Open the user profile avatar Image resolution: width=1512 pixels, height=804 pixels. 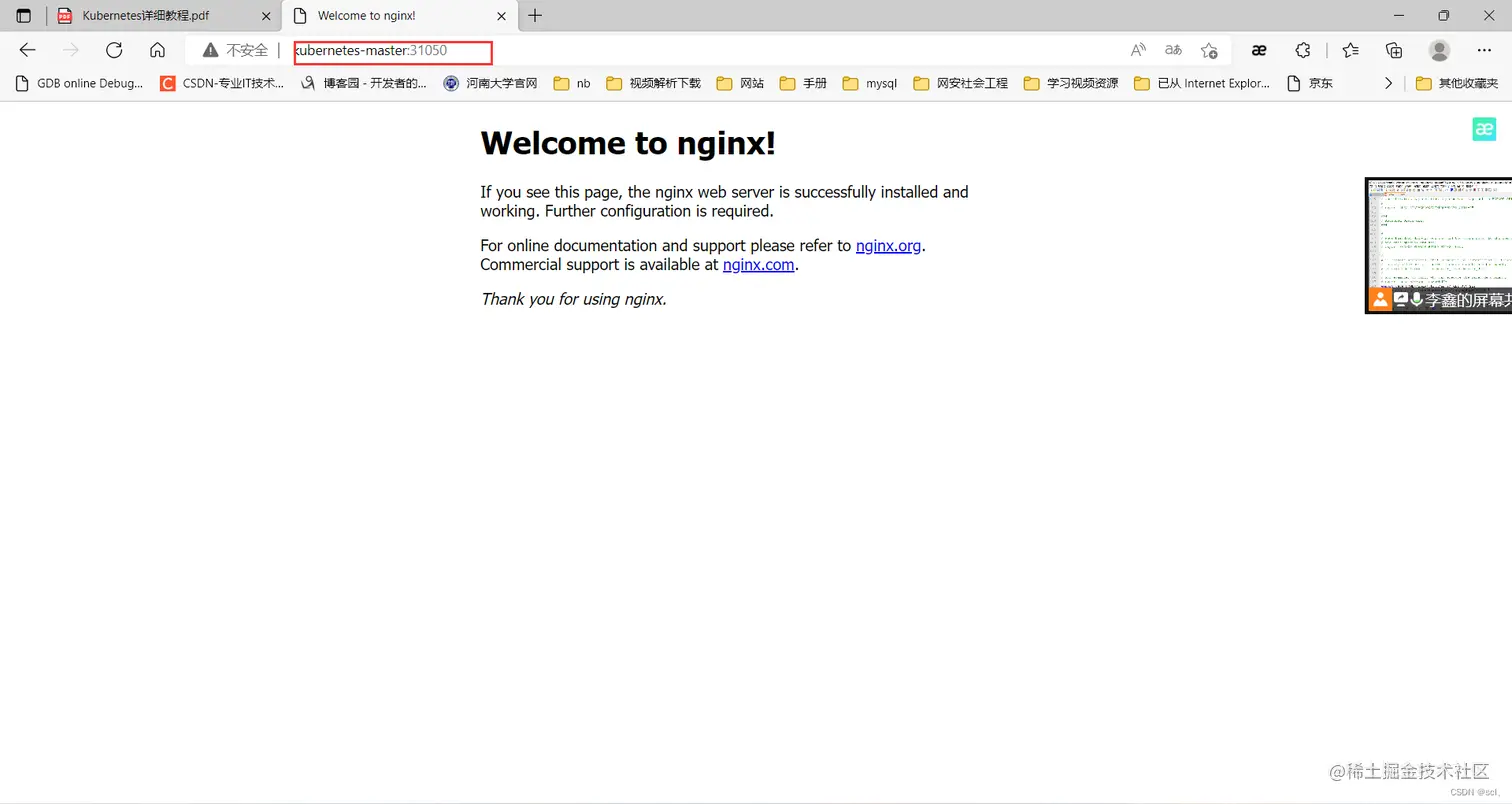tap(1440, 50)
